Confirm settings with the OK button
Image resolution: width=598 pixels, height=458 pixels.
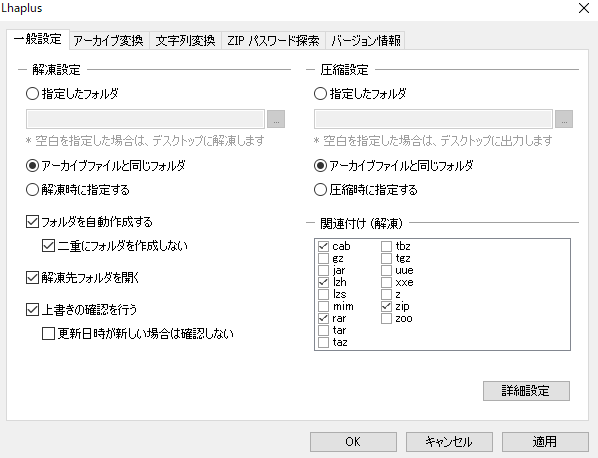[x=353, y=442]
